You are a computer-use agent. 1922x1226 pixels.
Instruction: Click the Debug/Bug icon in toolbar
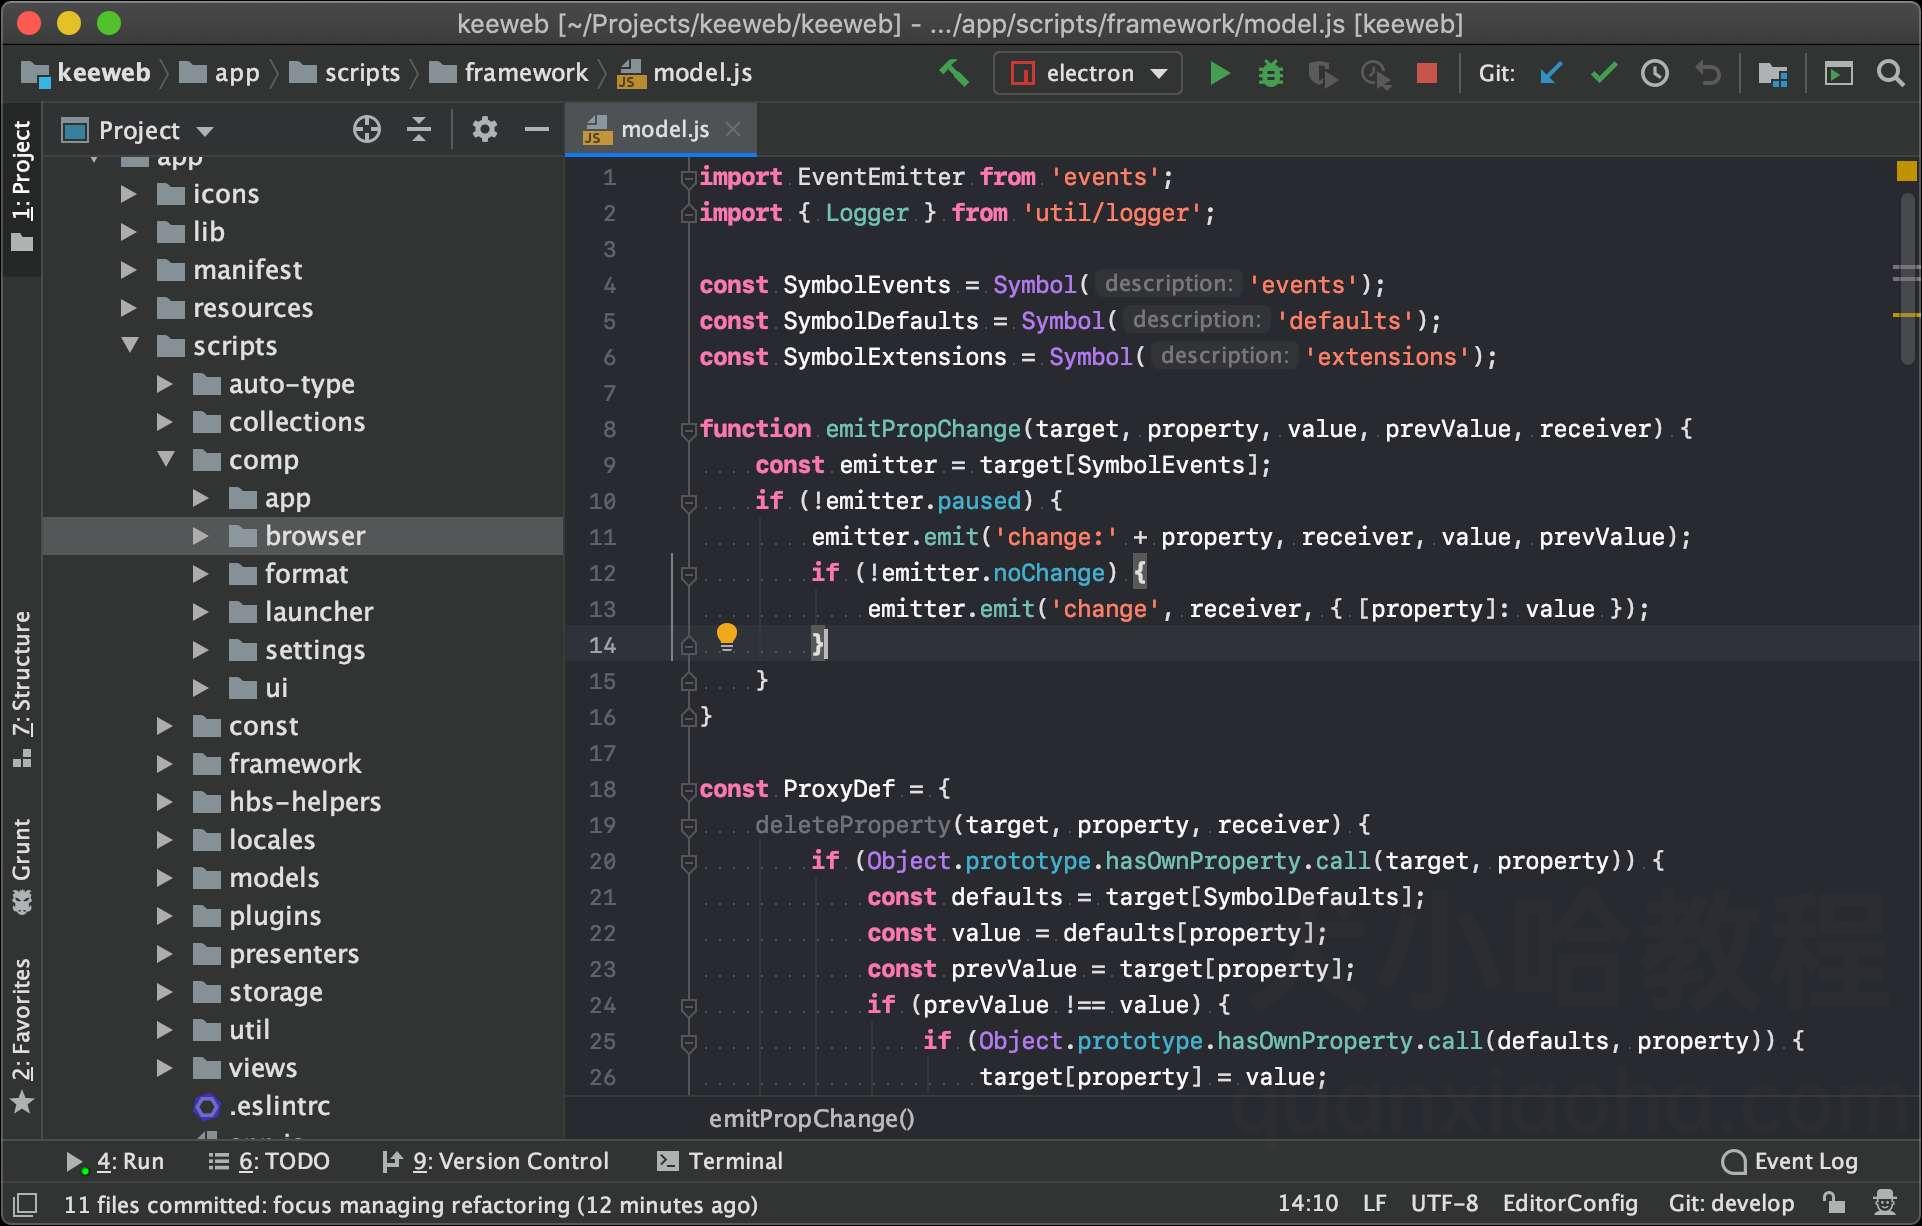pos(1269,73)
